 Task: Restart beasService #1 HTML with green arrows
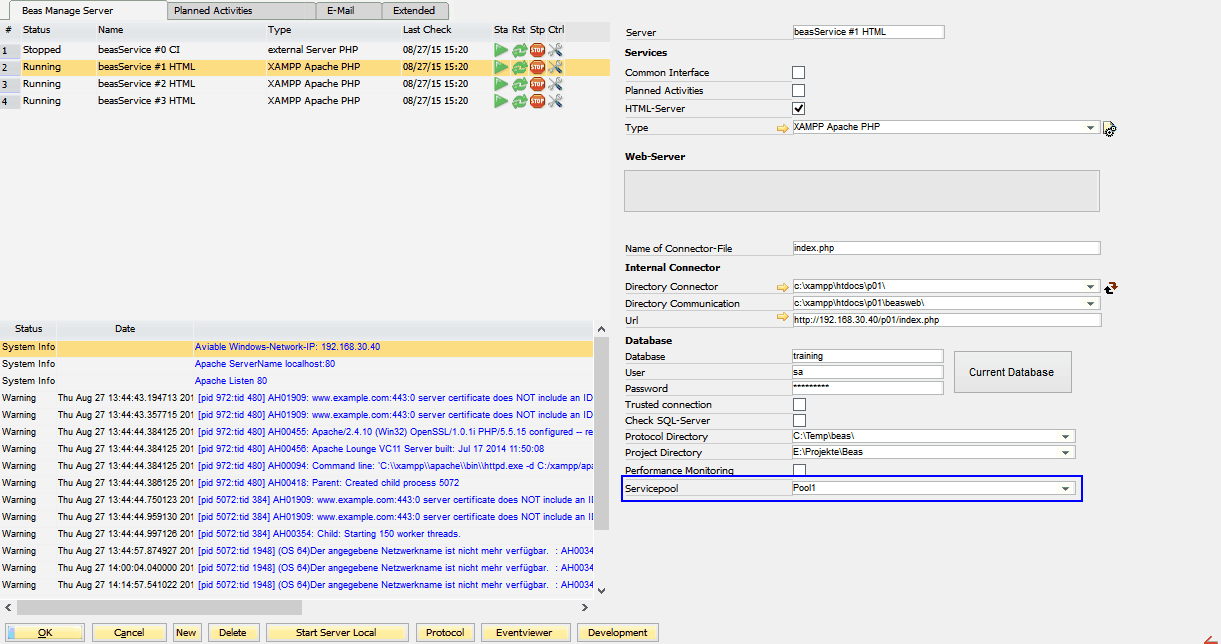519,67
